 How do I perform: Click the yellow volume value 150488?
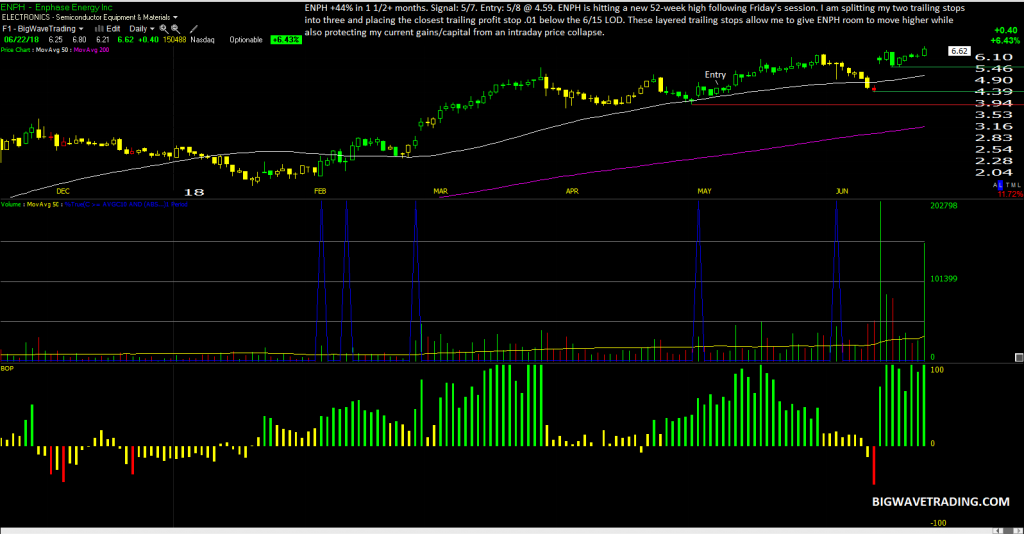click(174, 40)
